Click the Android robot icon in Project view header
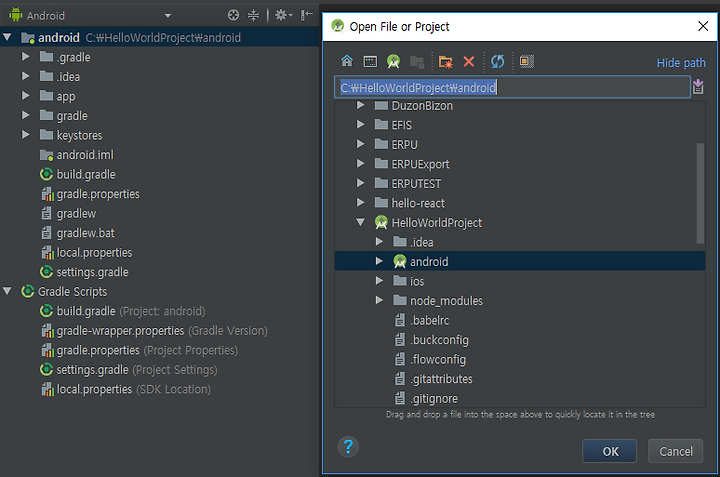 click(16, 15)
